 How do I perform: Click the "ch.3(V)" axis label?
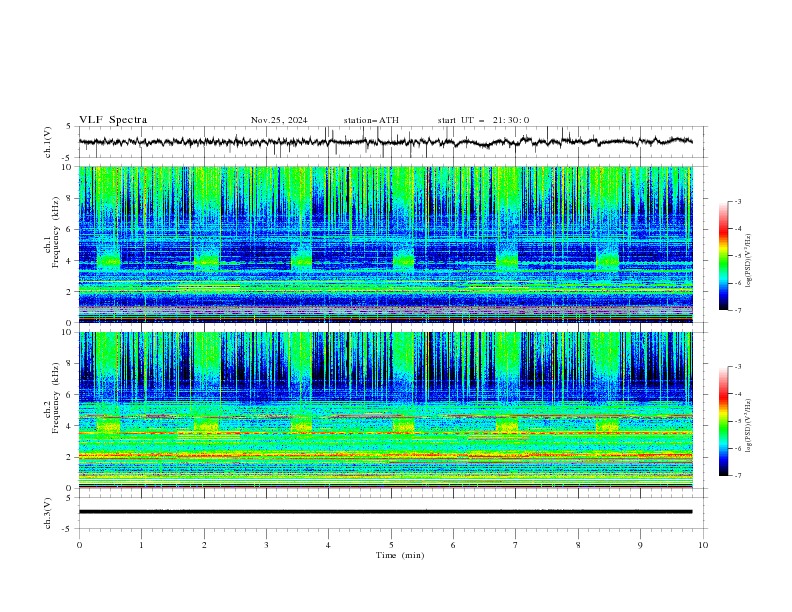click(48, 513)
